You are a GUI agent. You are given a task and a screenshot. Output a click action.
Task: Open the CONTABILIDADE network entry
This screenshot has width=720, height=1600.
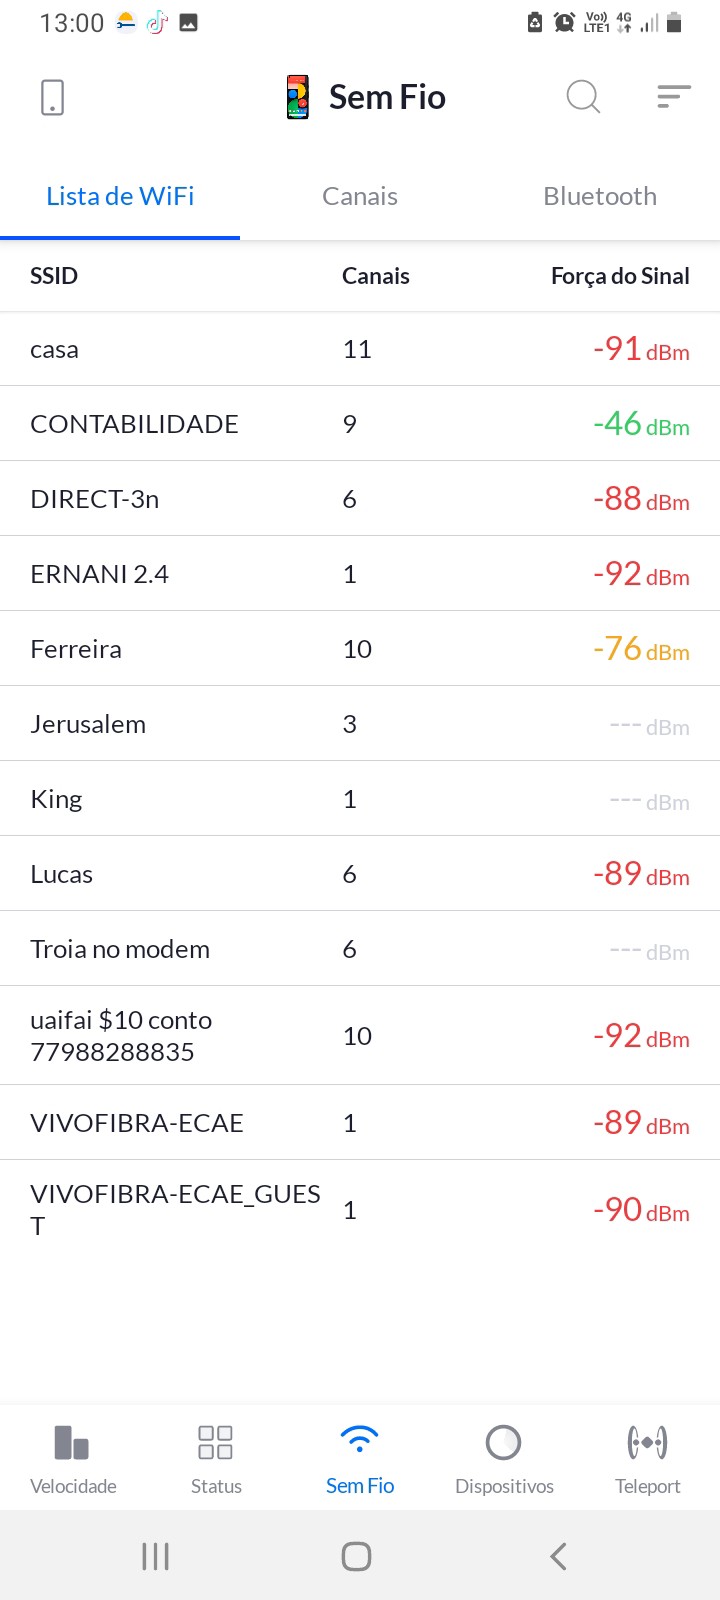pos(135,424)
